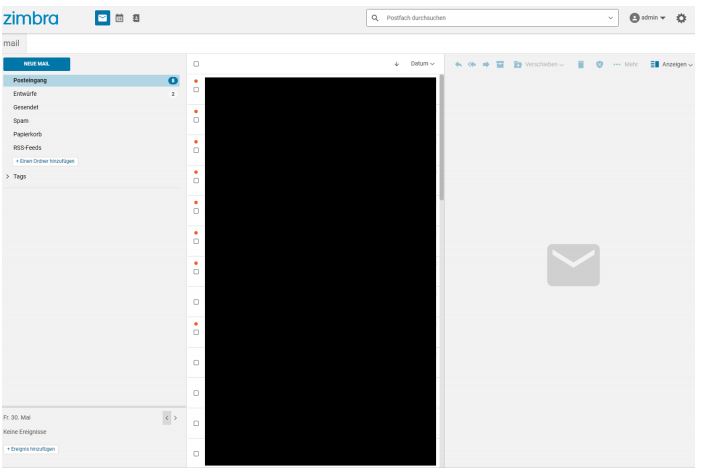
Task: Click the Entwürfe count 2
Action: coord(173,94)
